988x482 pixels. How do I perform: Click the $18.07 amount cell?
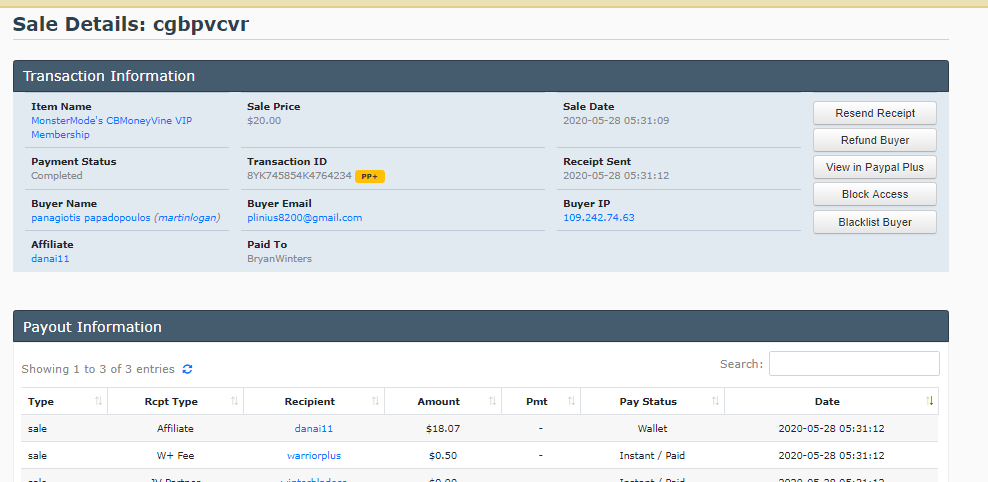[x=443, y=428]
